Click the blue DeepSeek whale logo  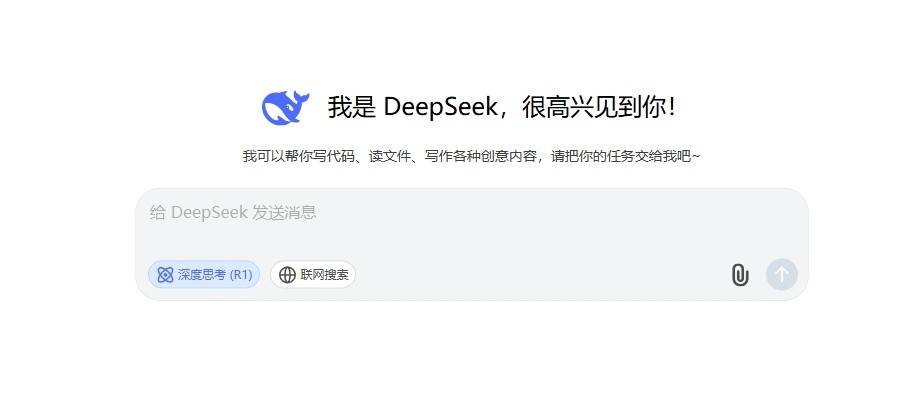click(285, 107)
